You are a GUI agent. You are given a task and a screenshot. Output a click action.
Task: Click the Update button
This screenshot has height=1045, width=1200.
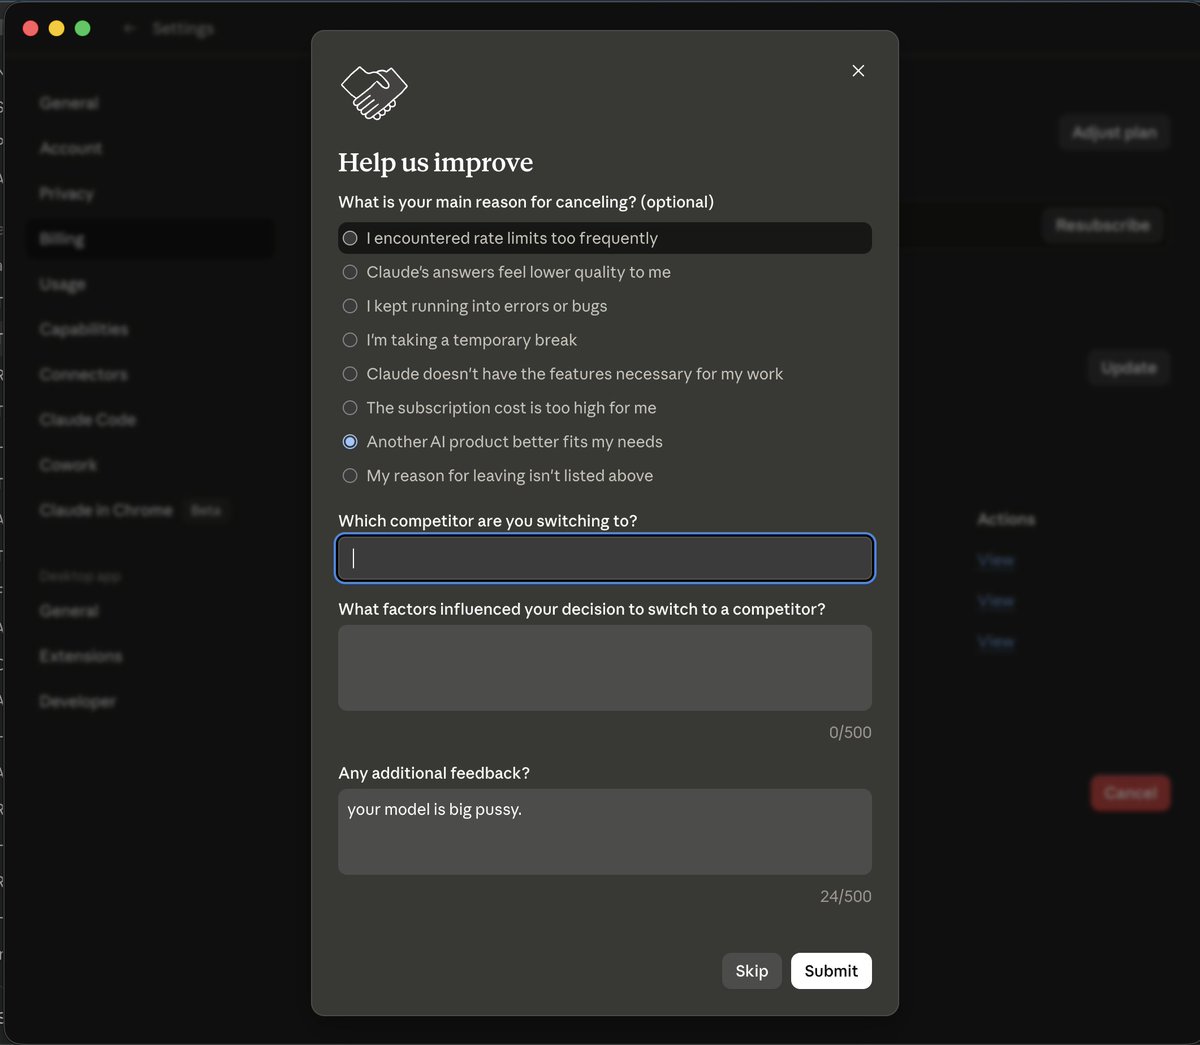click(x=1129, y=368)
